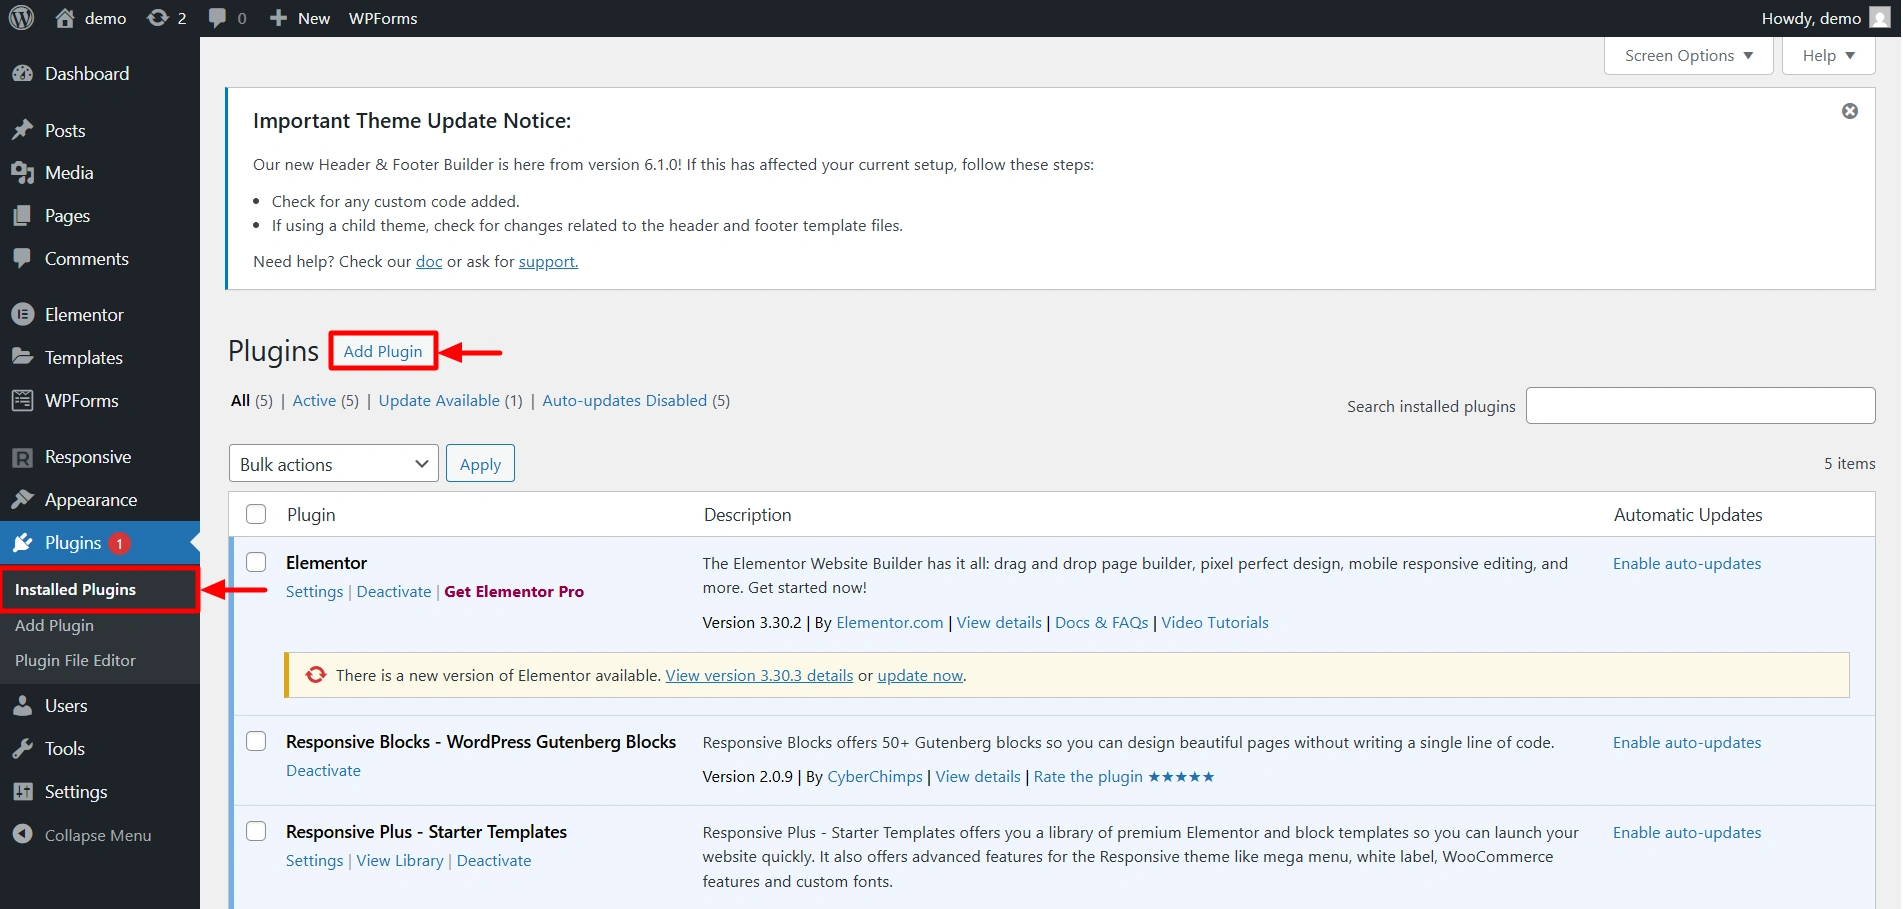Click the Responsive sidebar icon
The image size is (1903, 909).
click(22, 457)
